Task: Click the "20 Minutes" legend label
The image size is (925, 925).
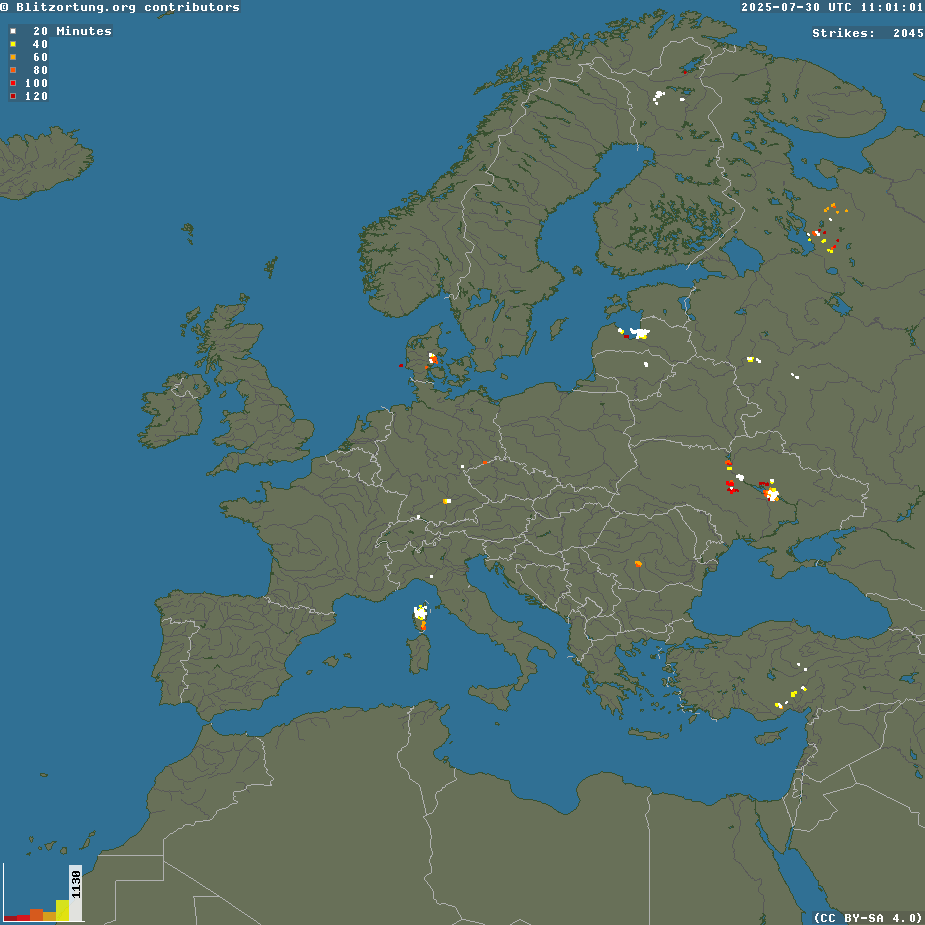Action: (x=72, y=31)
